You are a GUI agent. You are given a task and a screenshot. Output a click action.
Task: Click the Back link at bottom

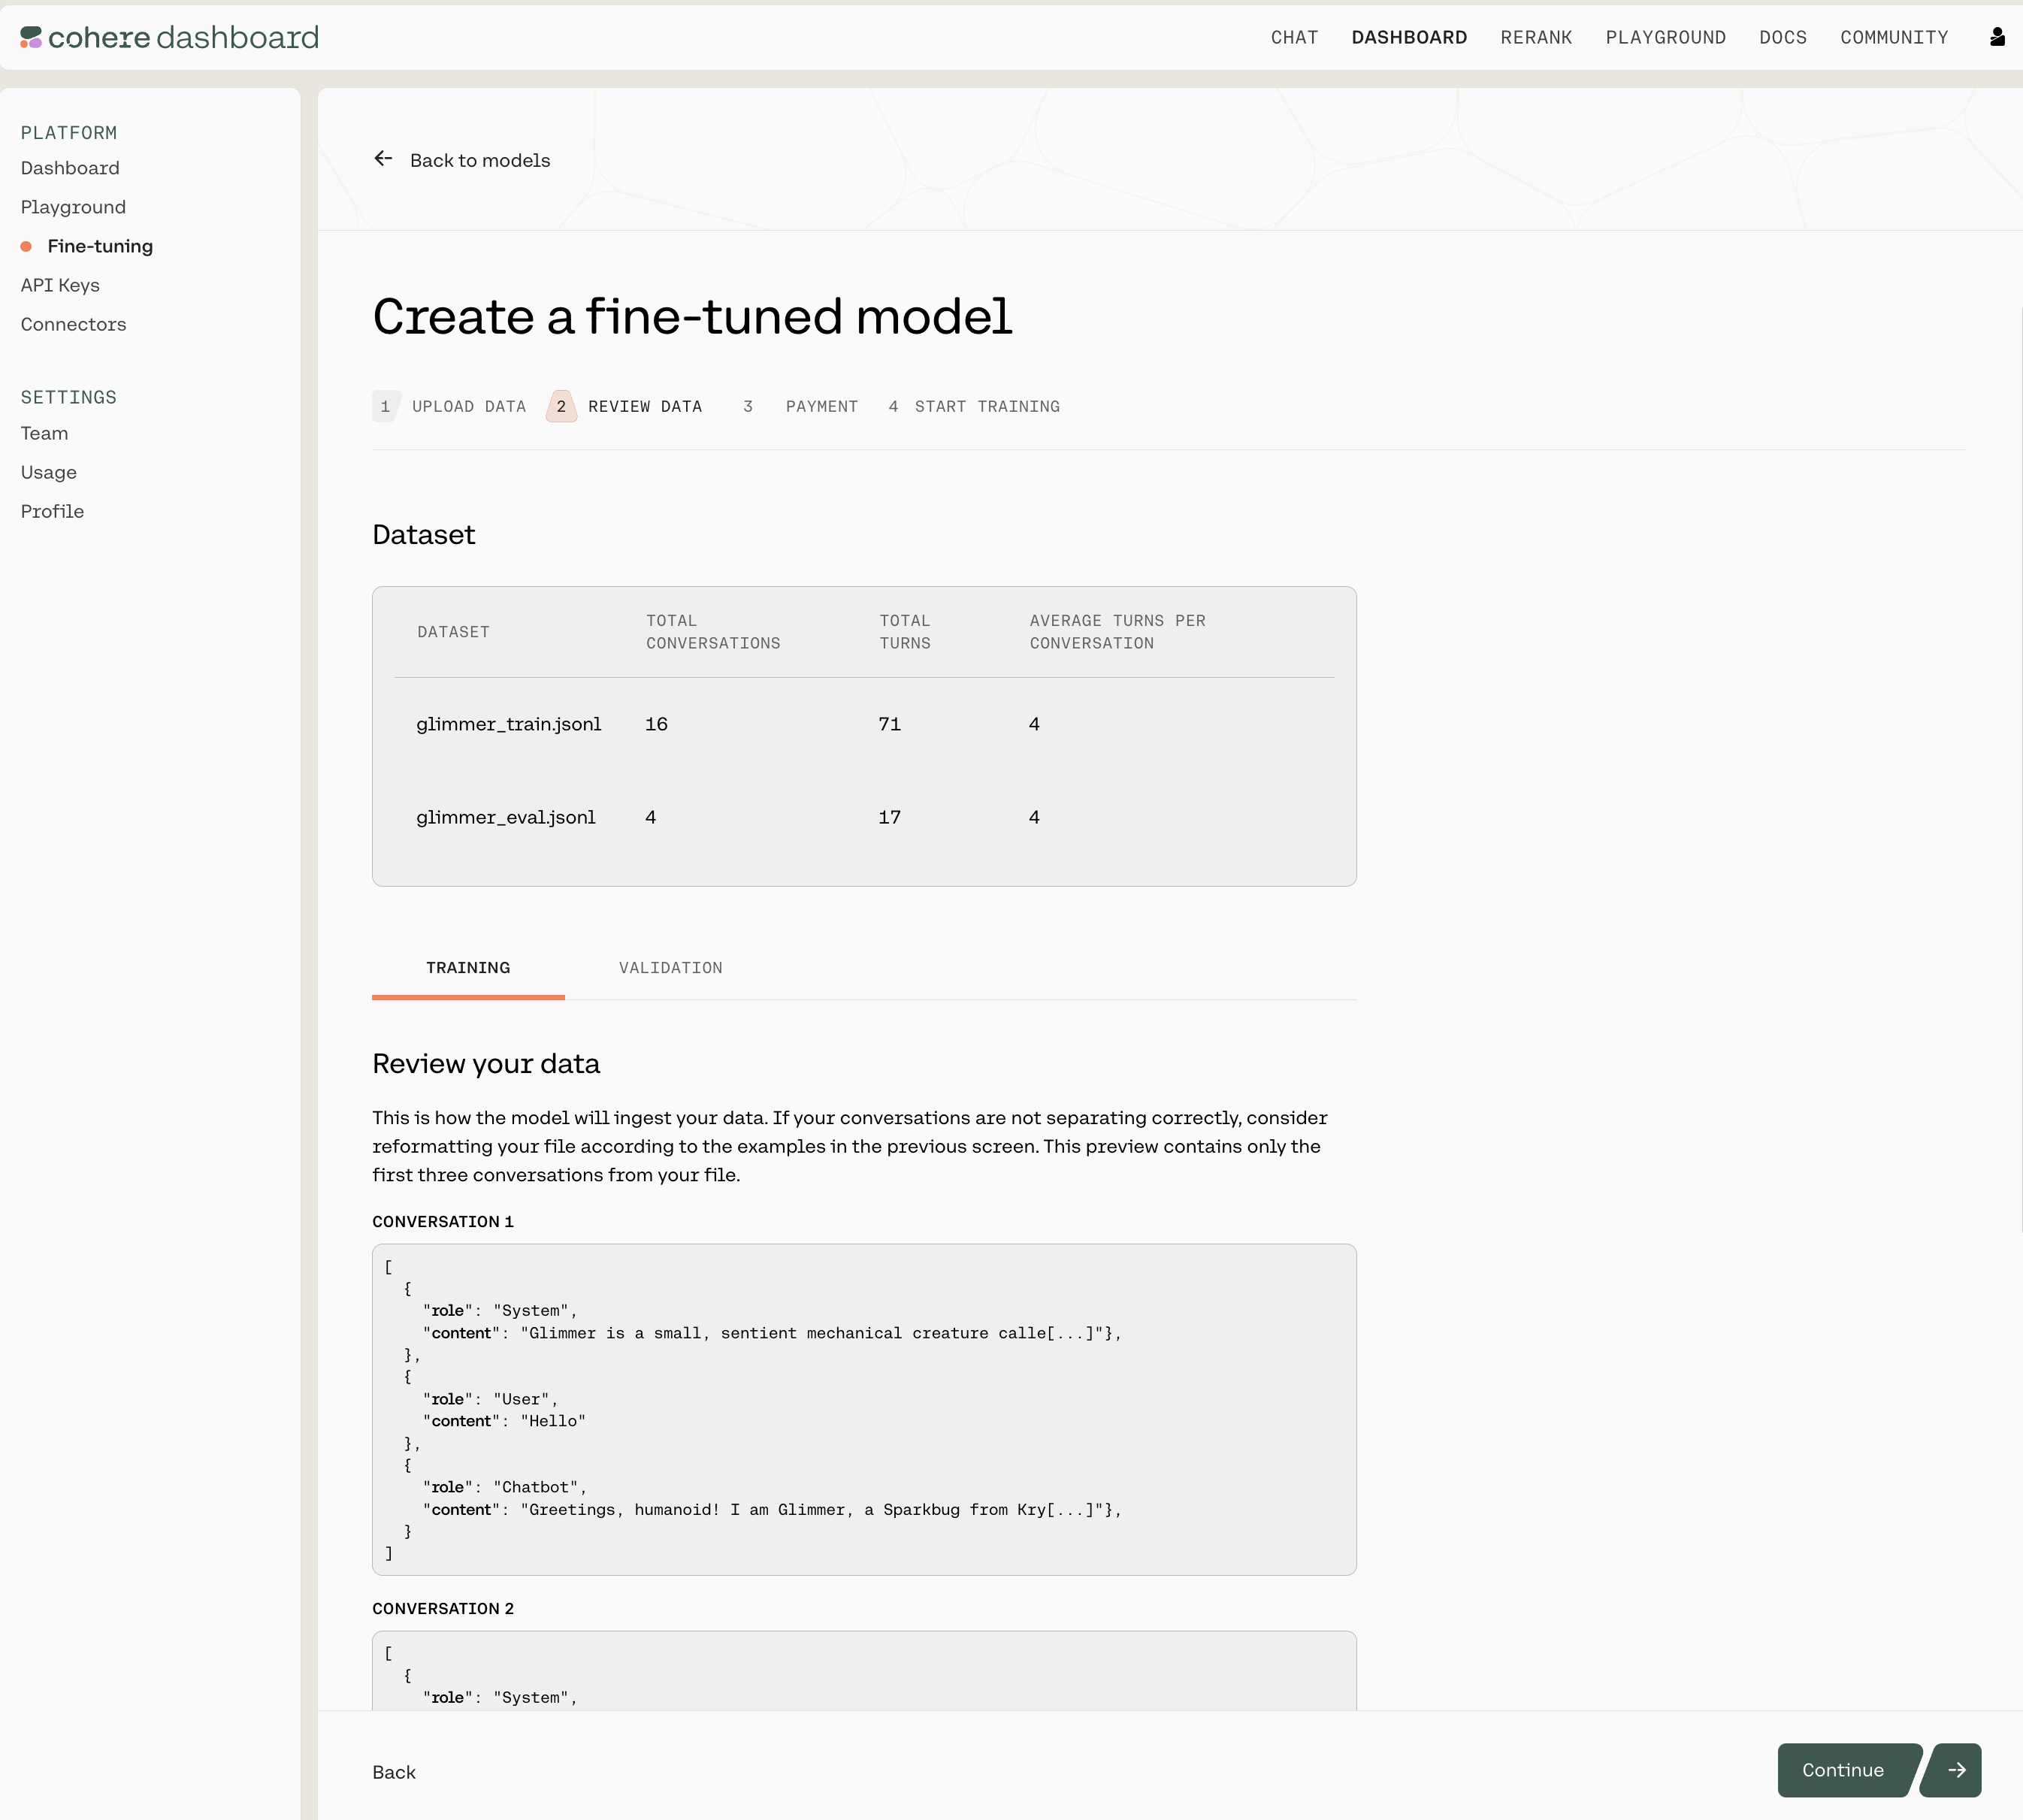pos(394,1772)
